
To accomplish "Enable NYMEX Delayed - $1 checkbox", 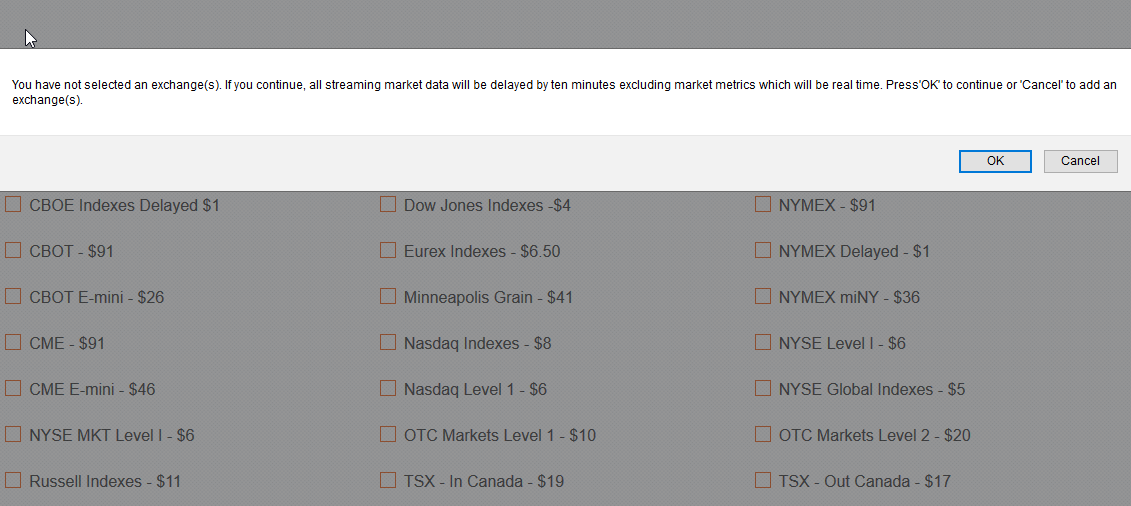I will point(763,251).
